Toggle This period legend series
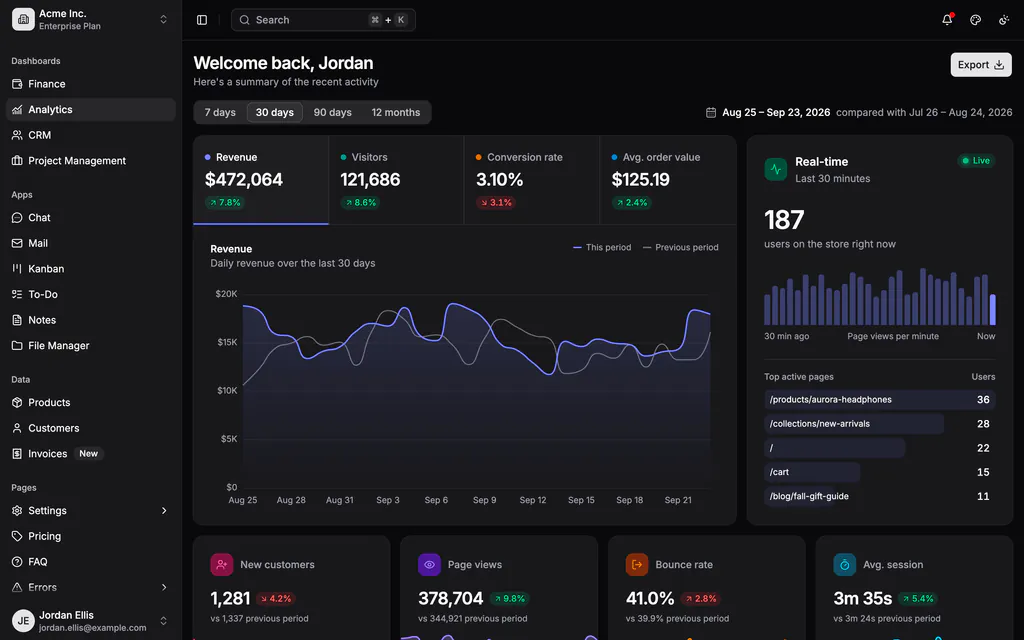The height and width of the screenshot is (640, 1024). coord(602,248)
